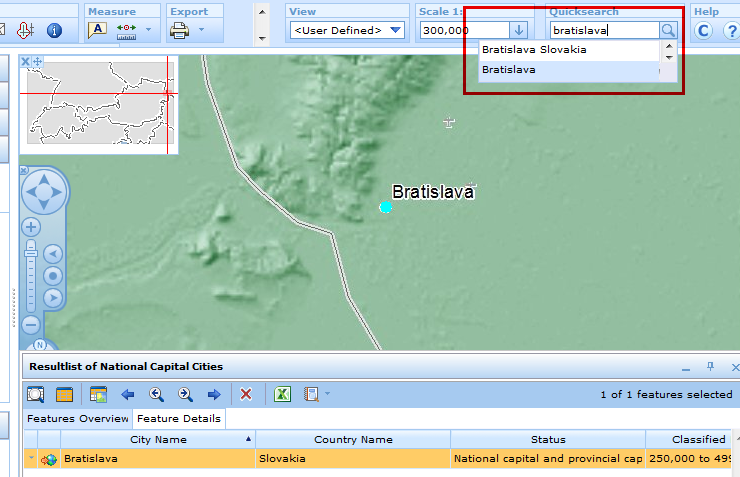
Task: Click the zoom in plus button on map navigator
Action: coord(31,227)
